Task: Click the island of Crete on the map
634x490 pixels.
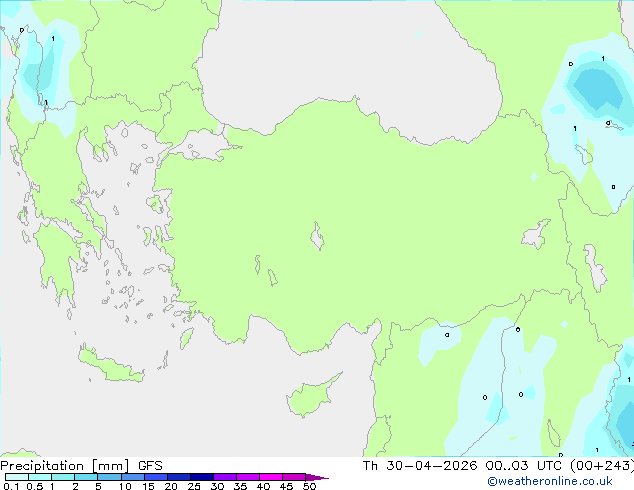Action: click(x=109, y=365)
